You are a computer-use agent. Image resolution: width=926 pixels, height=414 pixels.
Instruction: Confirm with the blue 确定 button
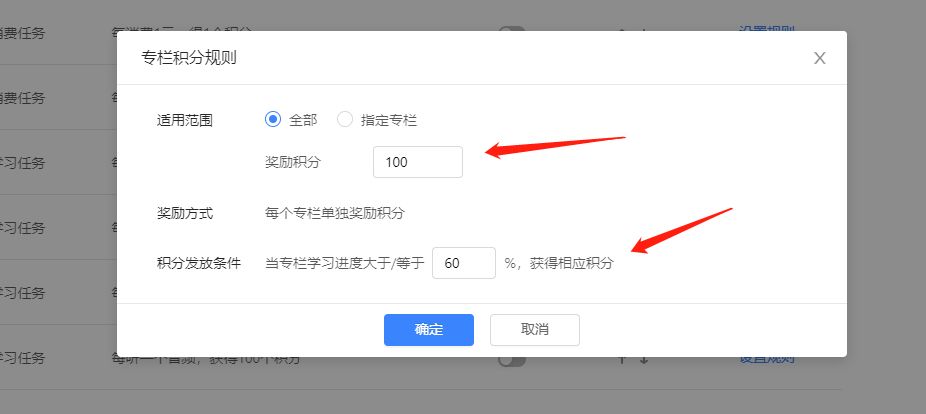tap(429, 330)
